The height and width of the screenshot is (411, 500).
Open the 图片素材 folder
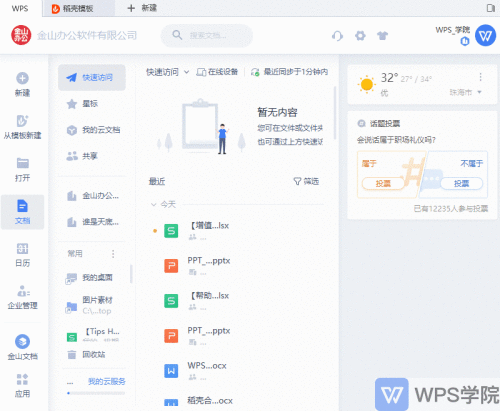point(89,305)
